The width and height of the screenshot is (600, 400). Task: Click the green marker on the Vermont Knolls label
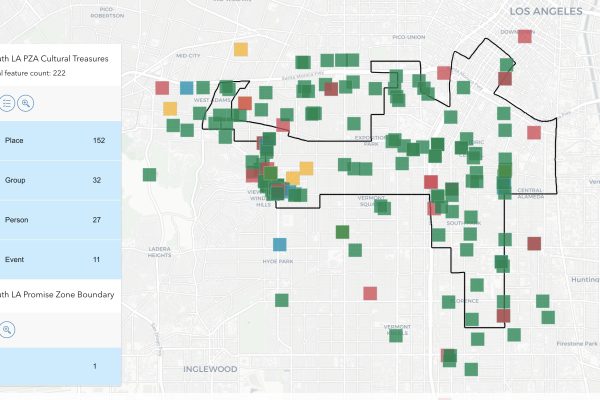[x=396, y=335]
